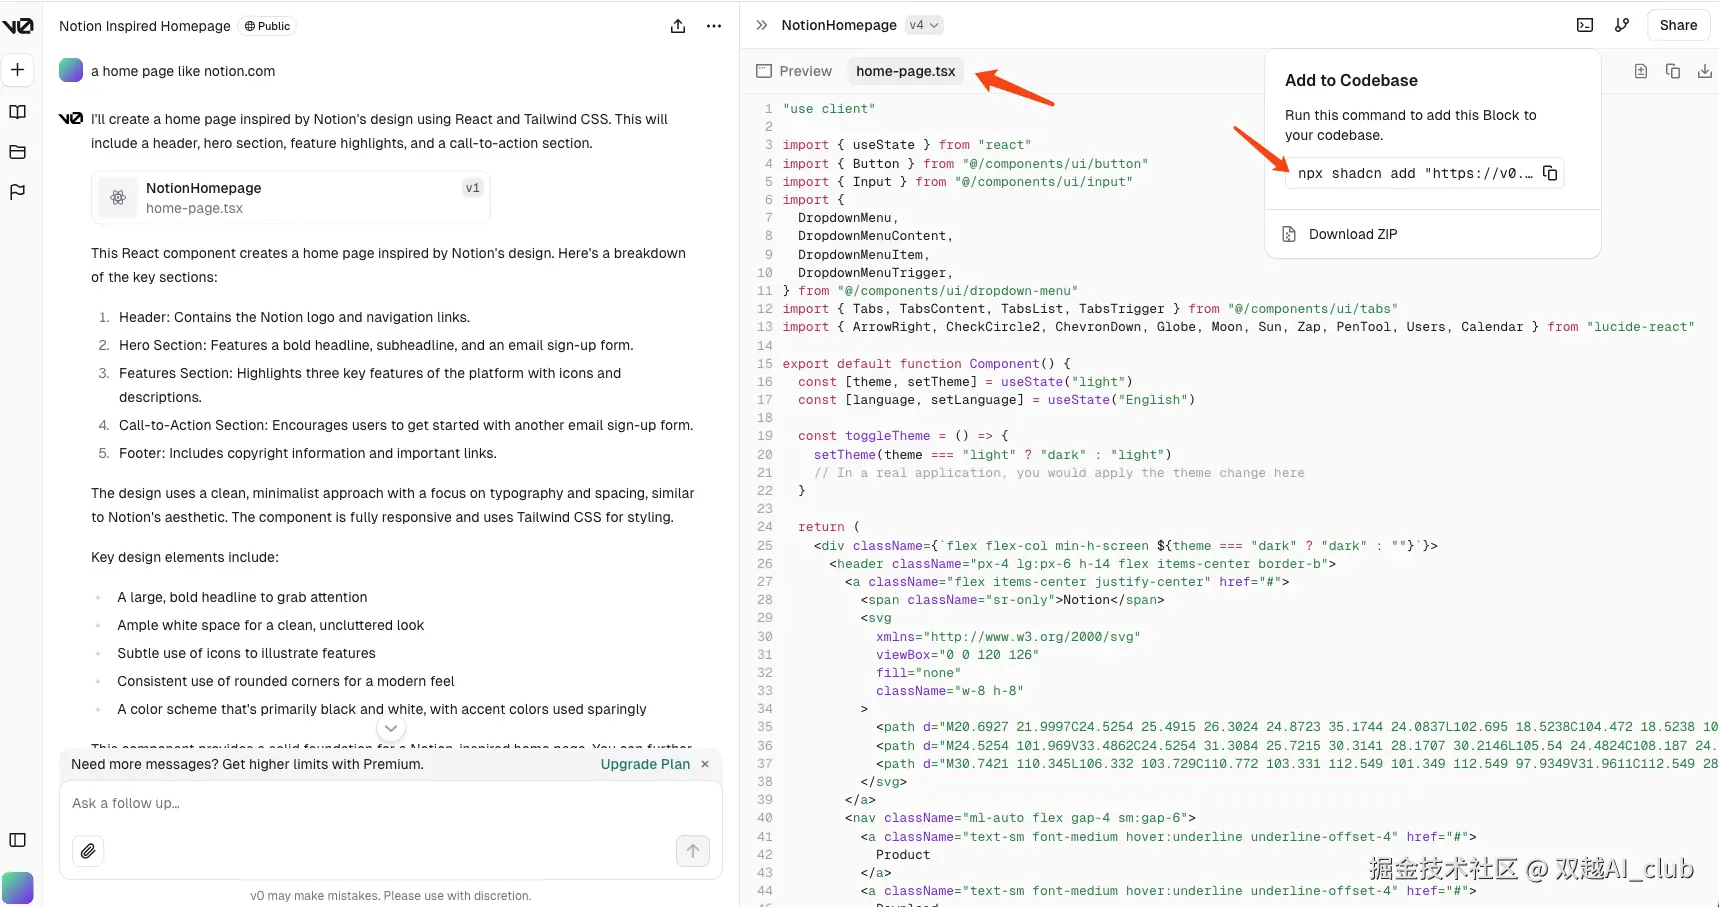Open the NotionHomepage block card
1719x907 pixels.
pyautogui.click(x=291, y=198)
